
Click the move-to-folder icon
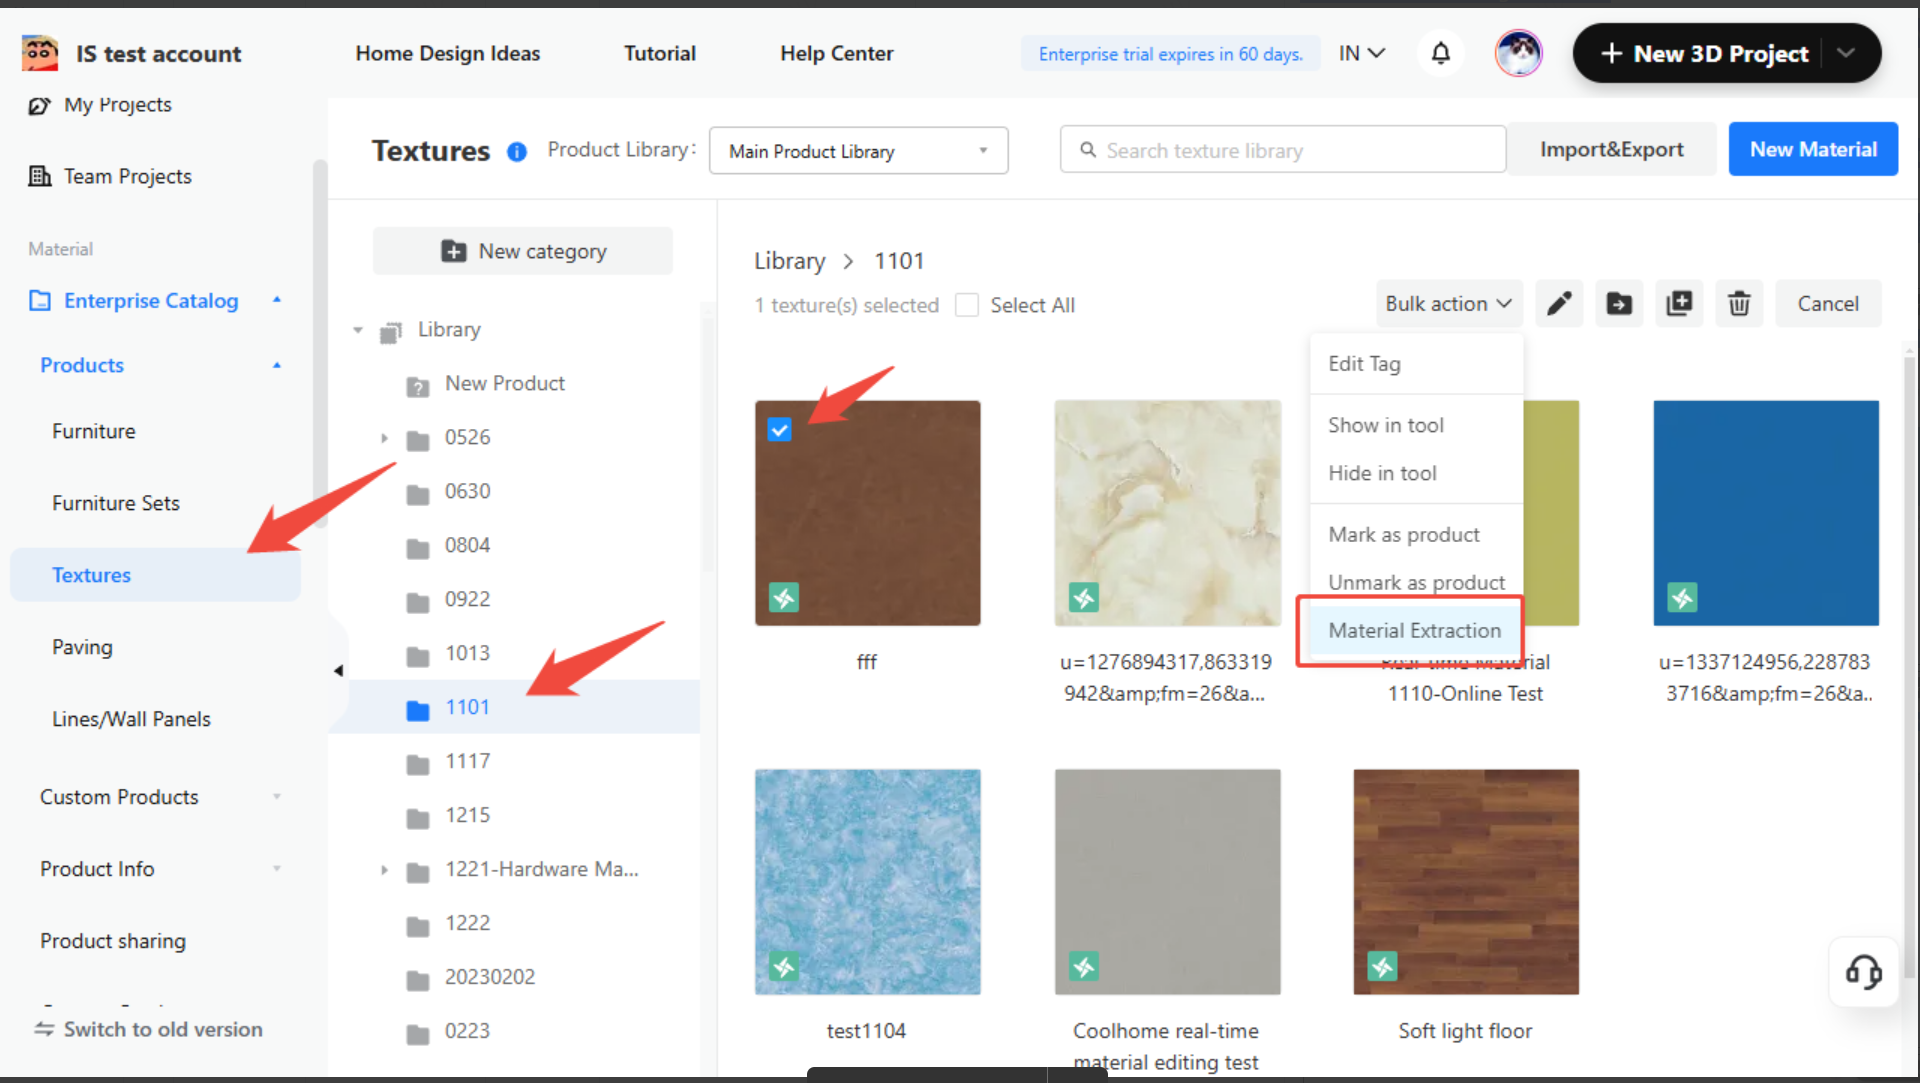(x=1619, y=304)
